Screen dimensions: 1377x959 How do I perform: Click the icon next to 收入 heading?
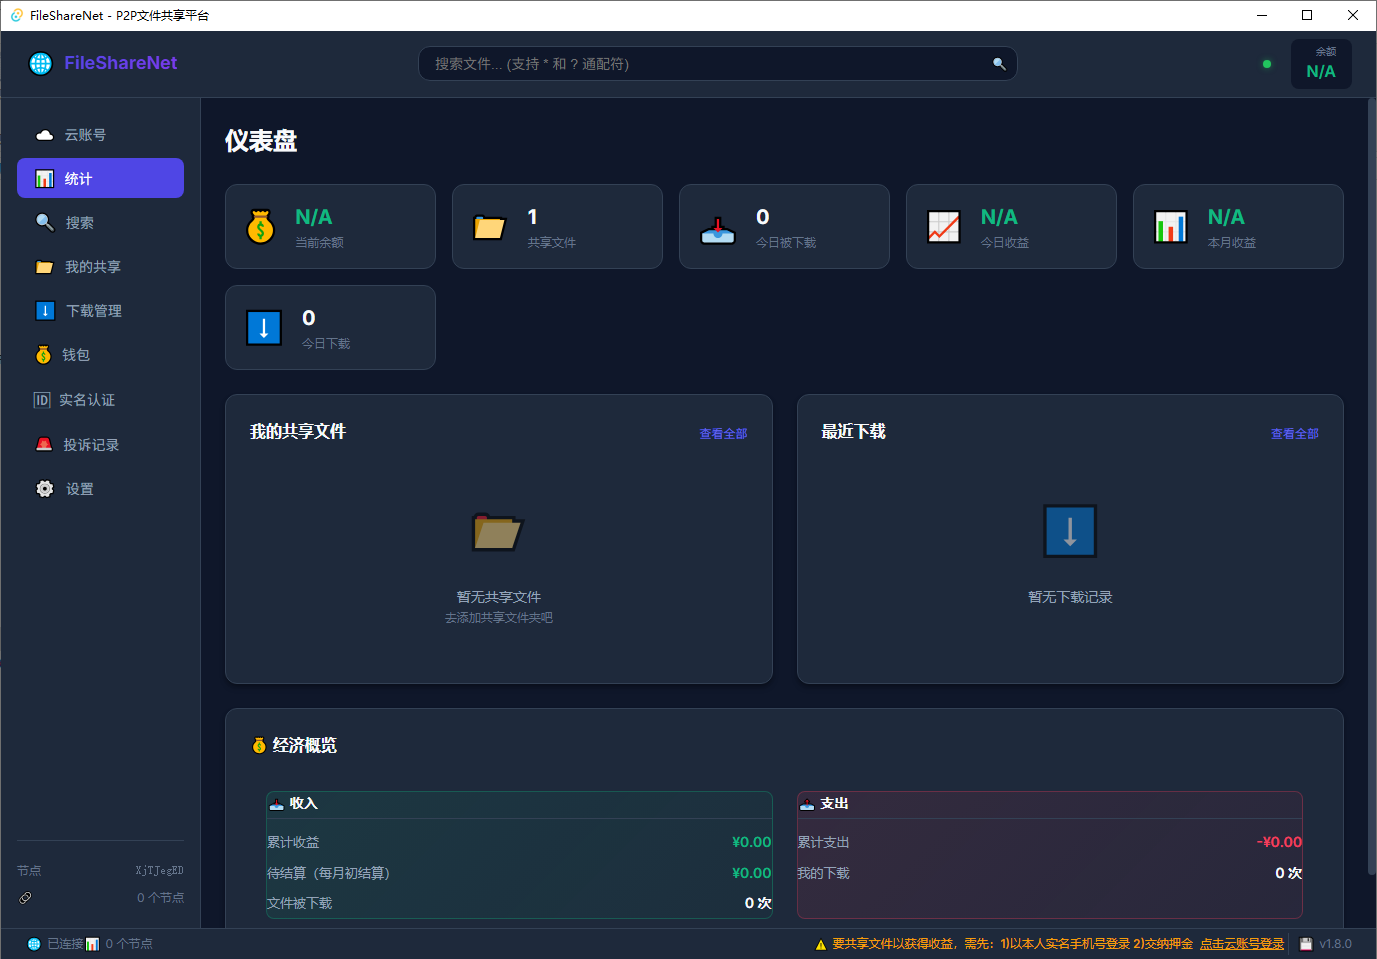277,804
